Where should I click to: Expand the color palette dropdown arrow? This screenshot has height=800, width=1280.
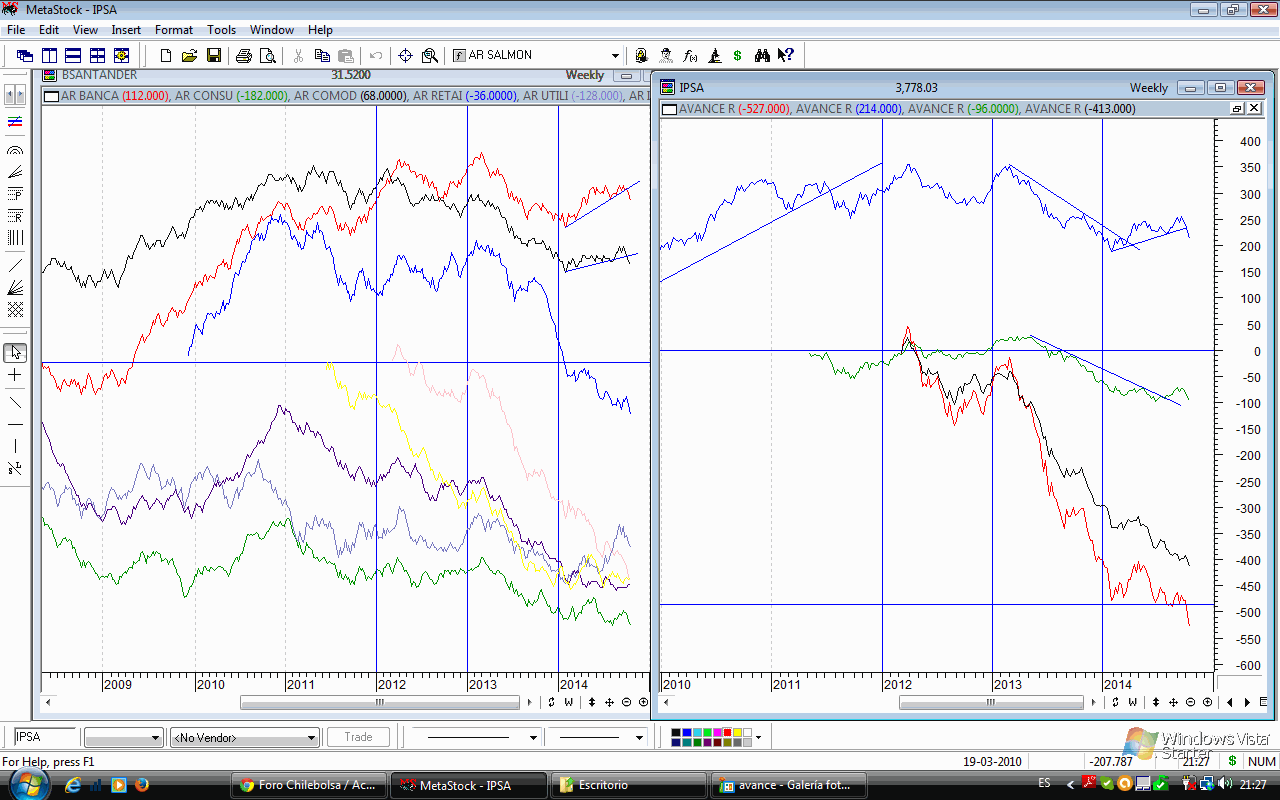pyautogui.click(x=758, y=738)
